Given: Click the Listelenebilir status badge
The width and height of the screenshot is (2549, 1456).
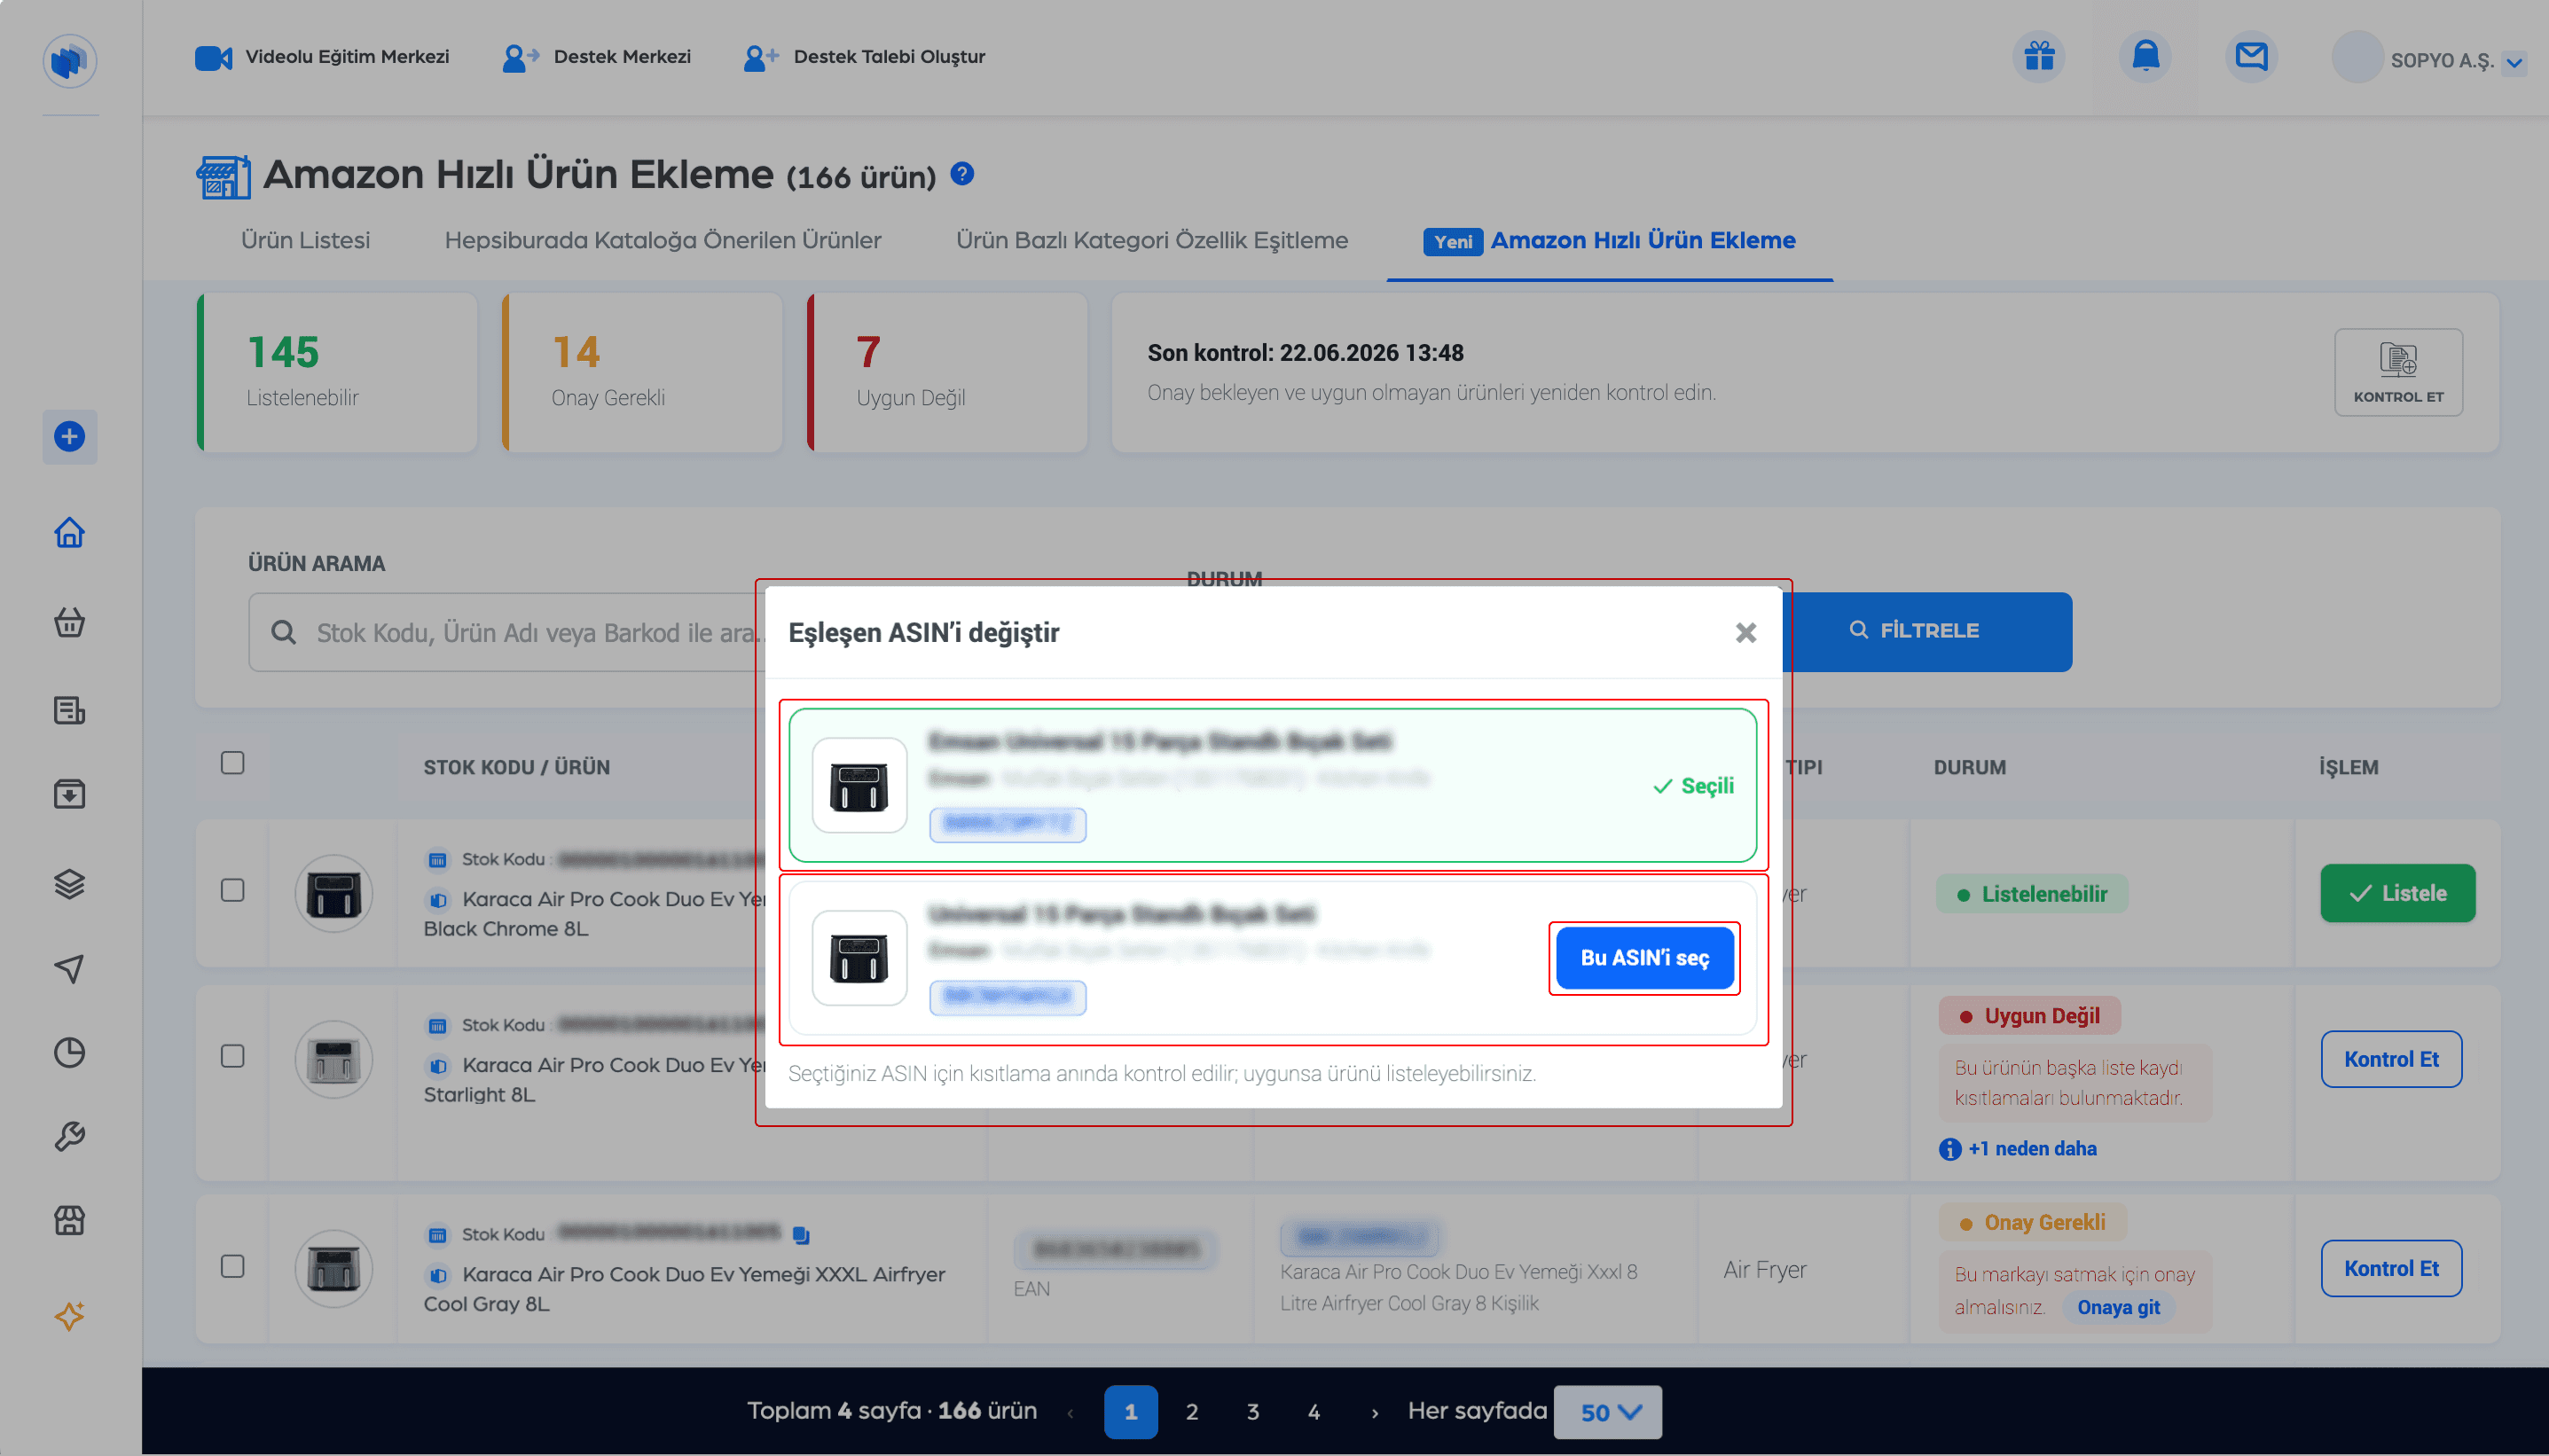Looking at the screenshot, I should [x=2032, y=894].
